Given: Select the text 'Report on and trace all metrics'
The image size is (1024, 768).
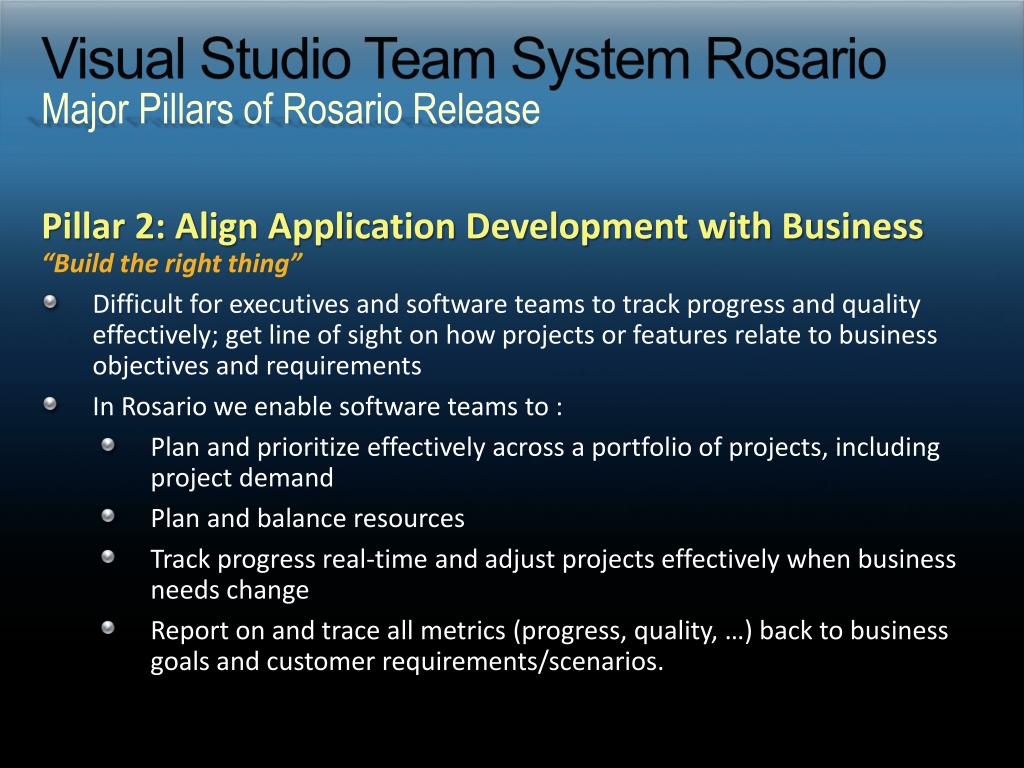Looking at the screenshot, I should pyautogui.click(x=549, y=645).
